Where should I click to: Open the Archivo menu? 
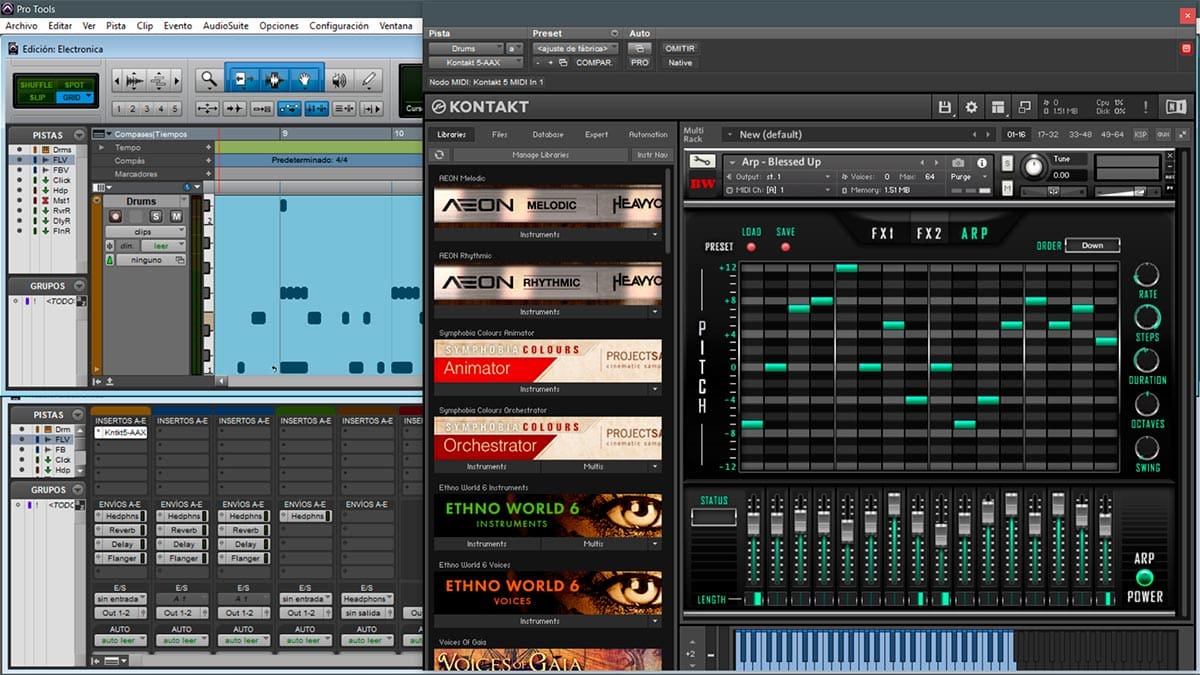22,26
